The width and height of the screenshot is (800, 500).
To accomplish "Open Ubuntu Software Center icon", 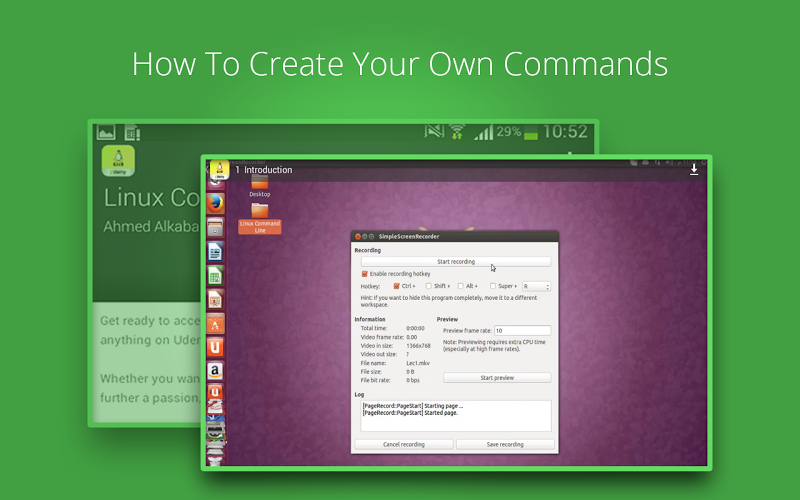I will point(215,324).
